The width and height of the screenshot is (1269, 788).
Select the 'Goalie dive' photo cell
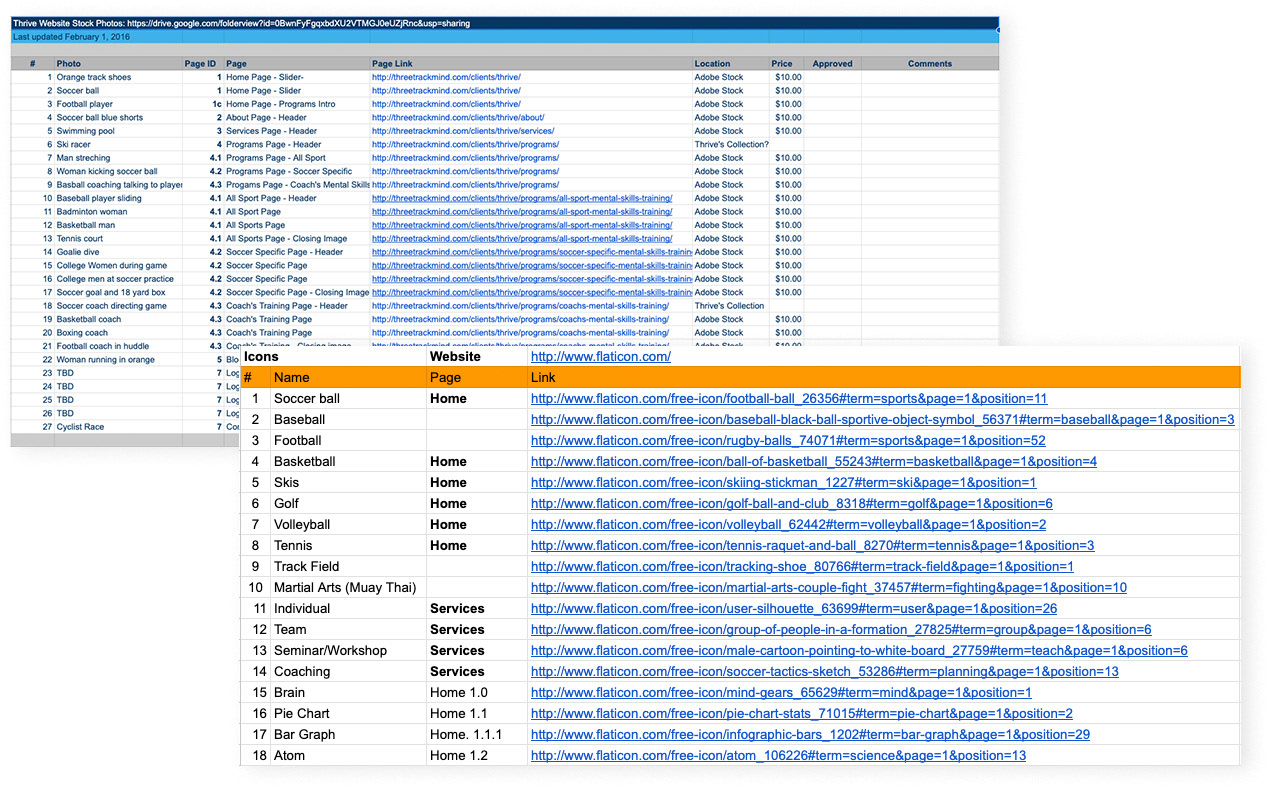[118, 252]
